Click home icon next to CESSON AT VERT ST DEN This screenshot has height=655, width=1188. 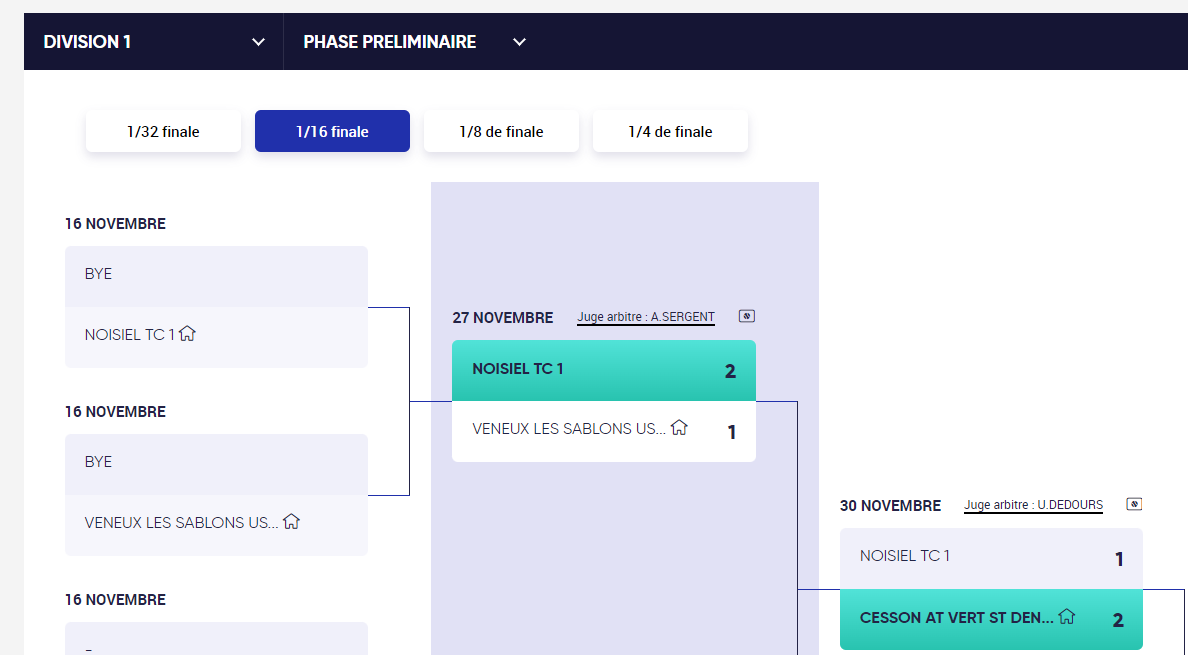pos(1067,616)
